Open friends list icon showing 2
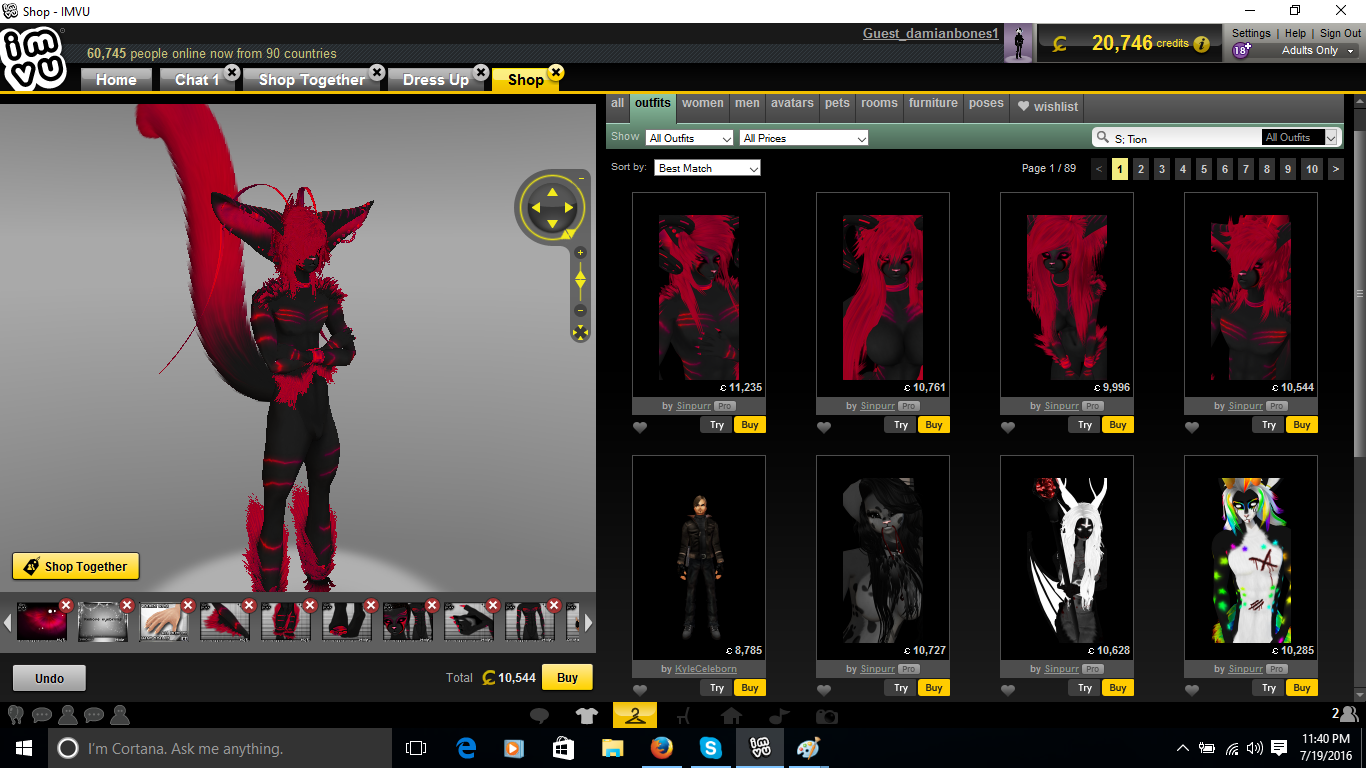This screenshot has width=1366, height=768. click(x=1344, y=714)
